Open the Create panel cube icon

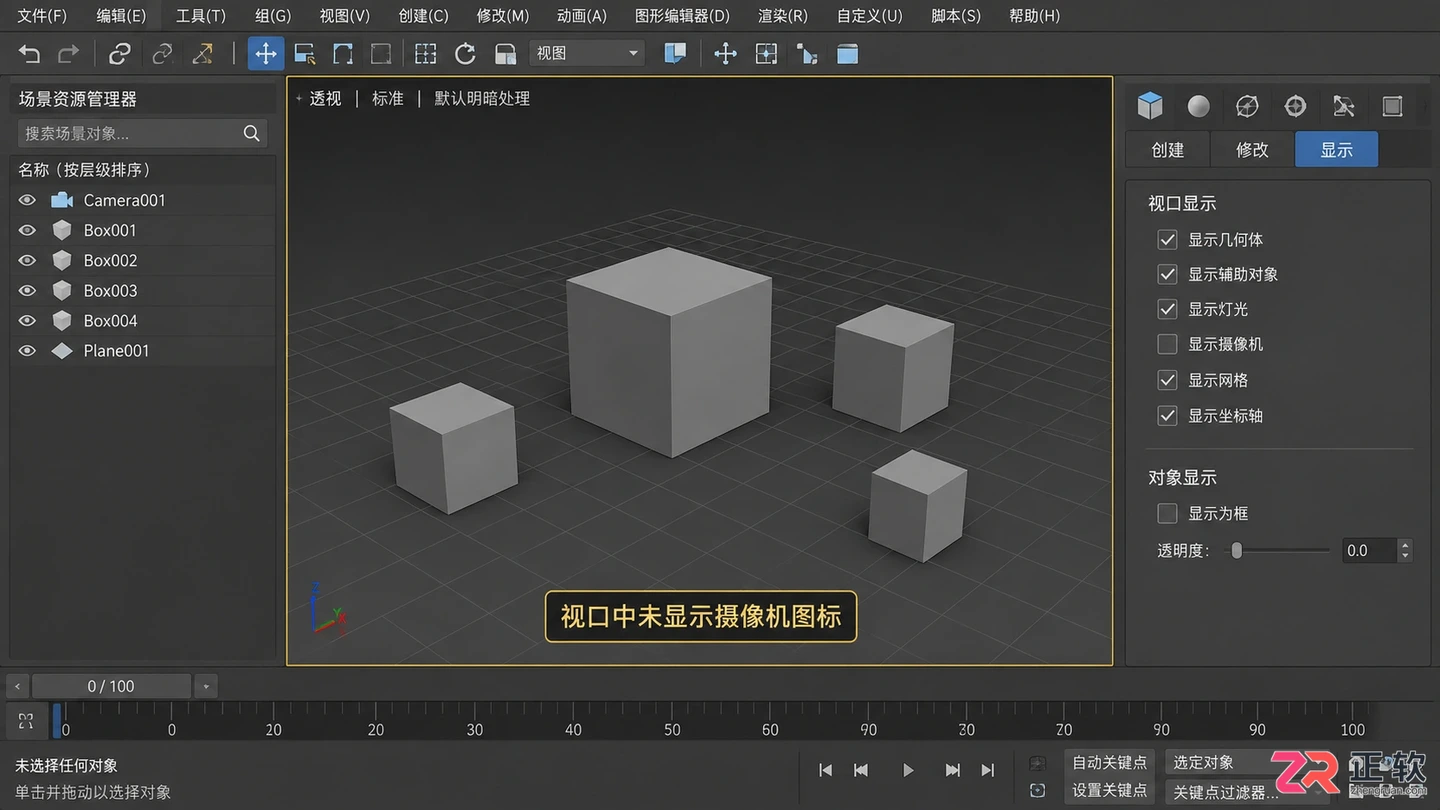click(1150, 105)
